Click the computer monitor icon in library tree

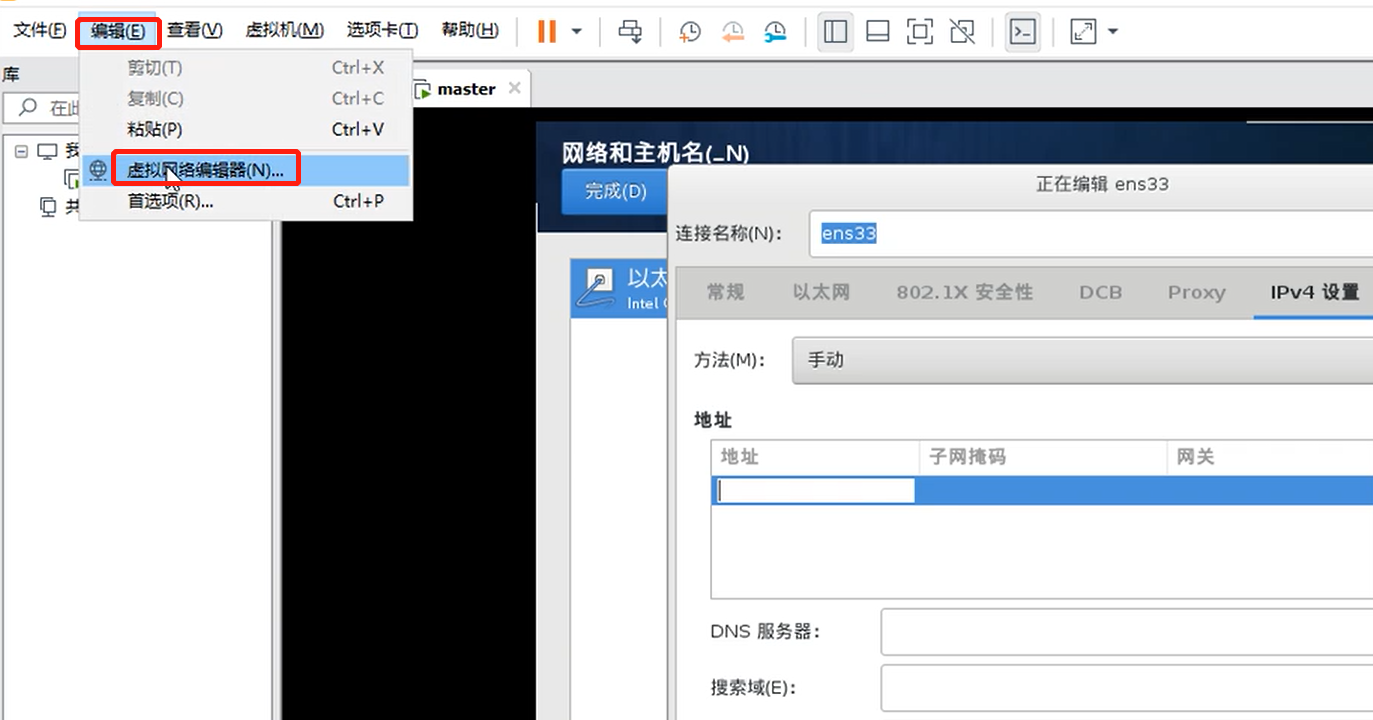click(x=47, y=151)
